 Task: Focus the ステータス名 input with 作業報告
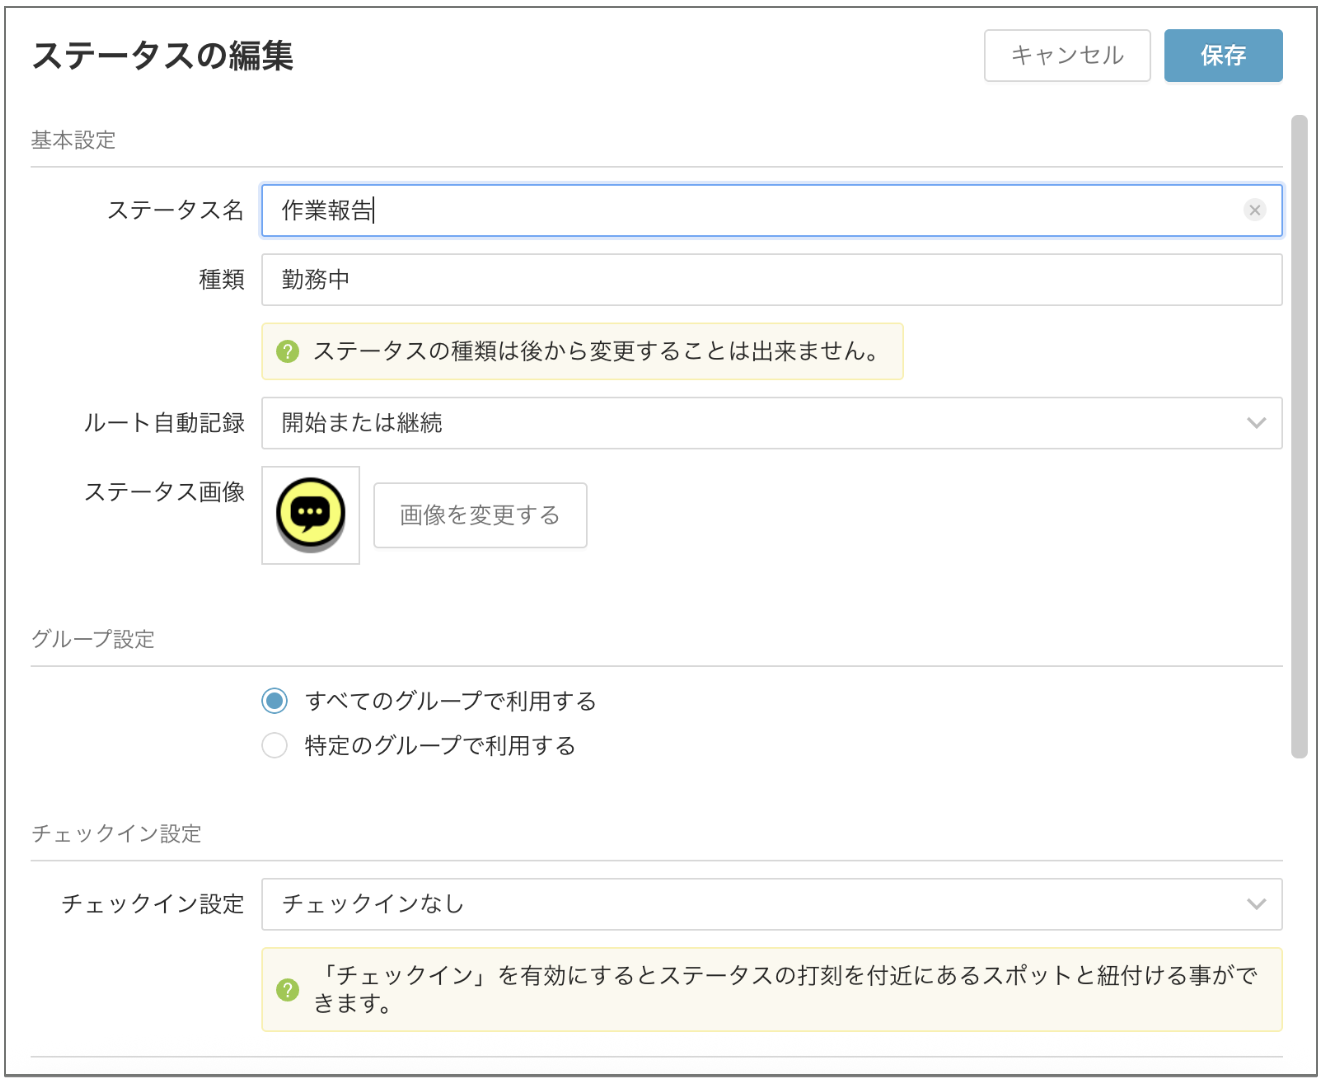[x=772, y=210]
